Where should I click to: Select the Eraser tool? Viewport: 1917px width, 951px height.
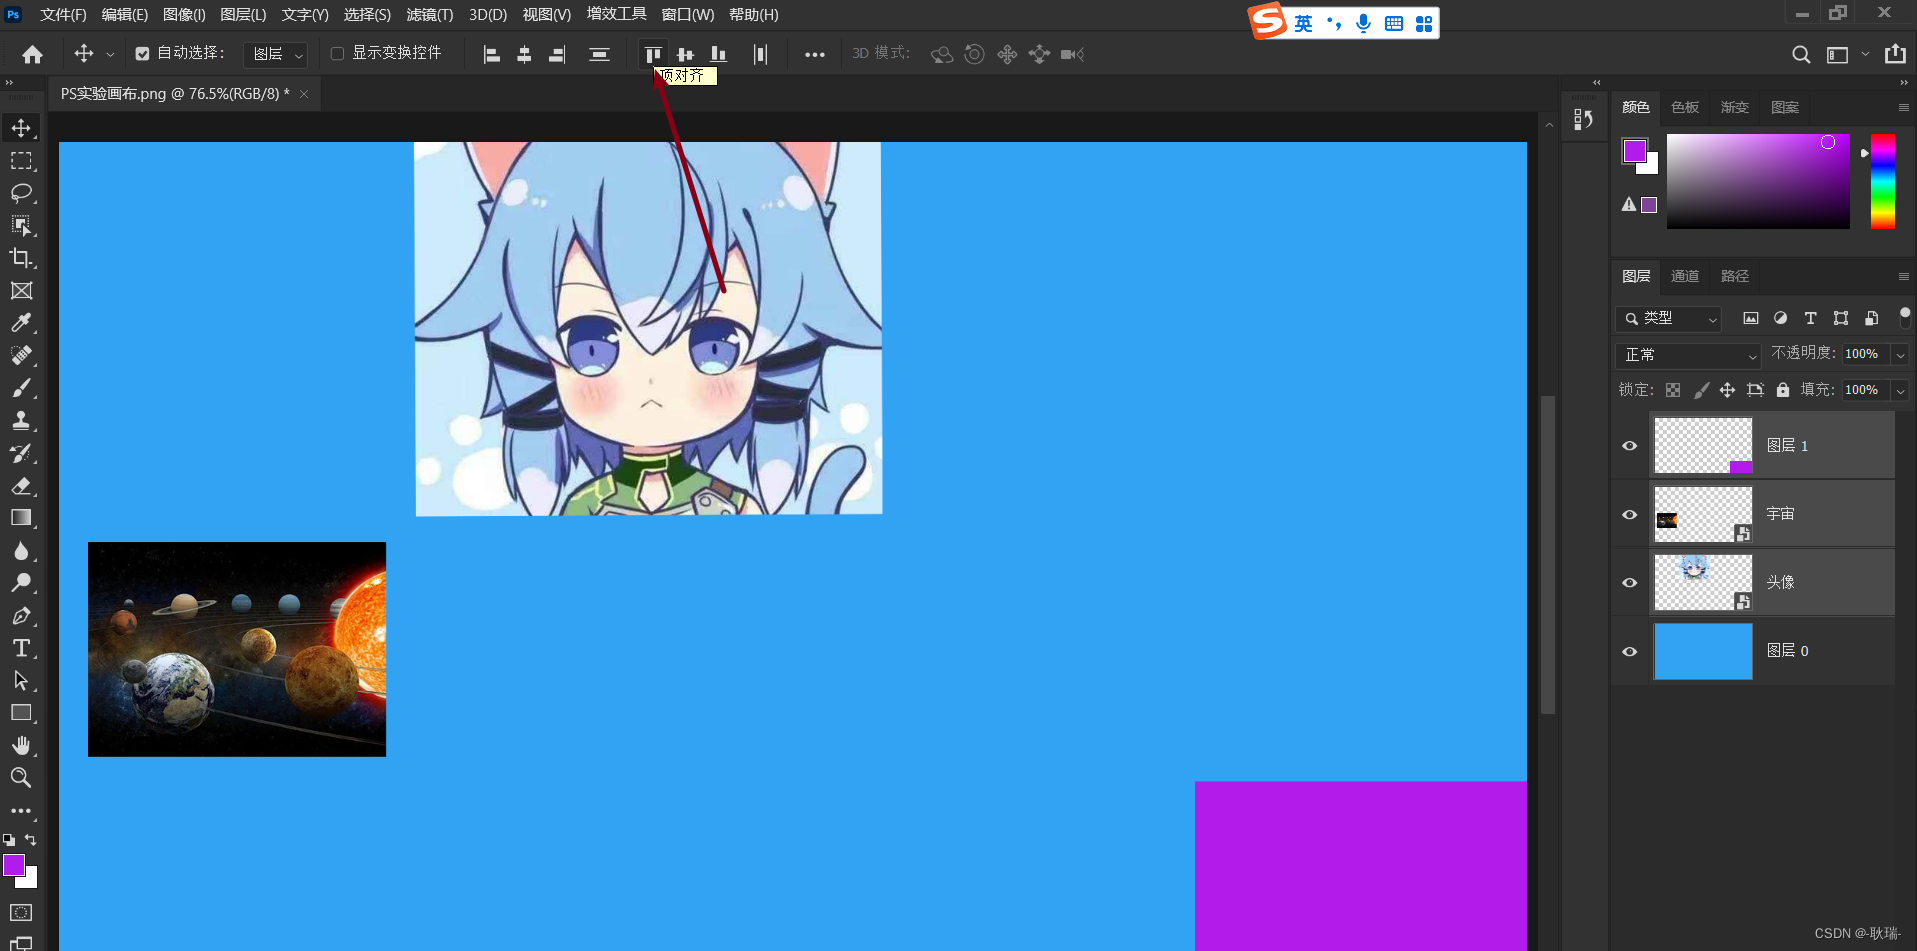(21, 486)
